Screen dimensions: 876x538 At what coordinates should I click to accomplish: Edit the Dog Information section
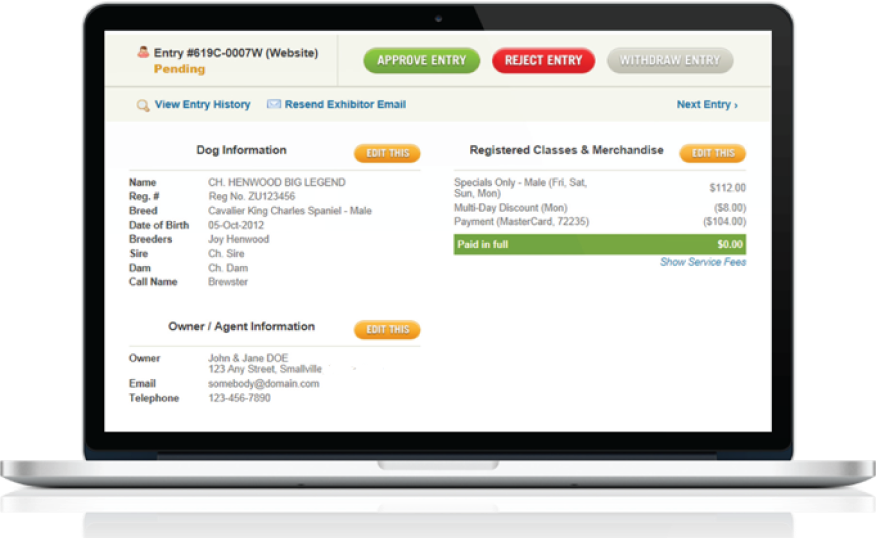[387, 154]
